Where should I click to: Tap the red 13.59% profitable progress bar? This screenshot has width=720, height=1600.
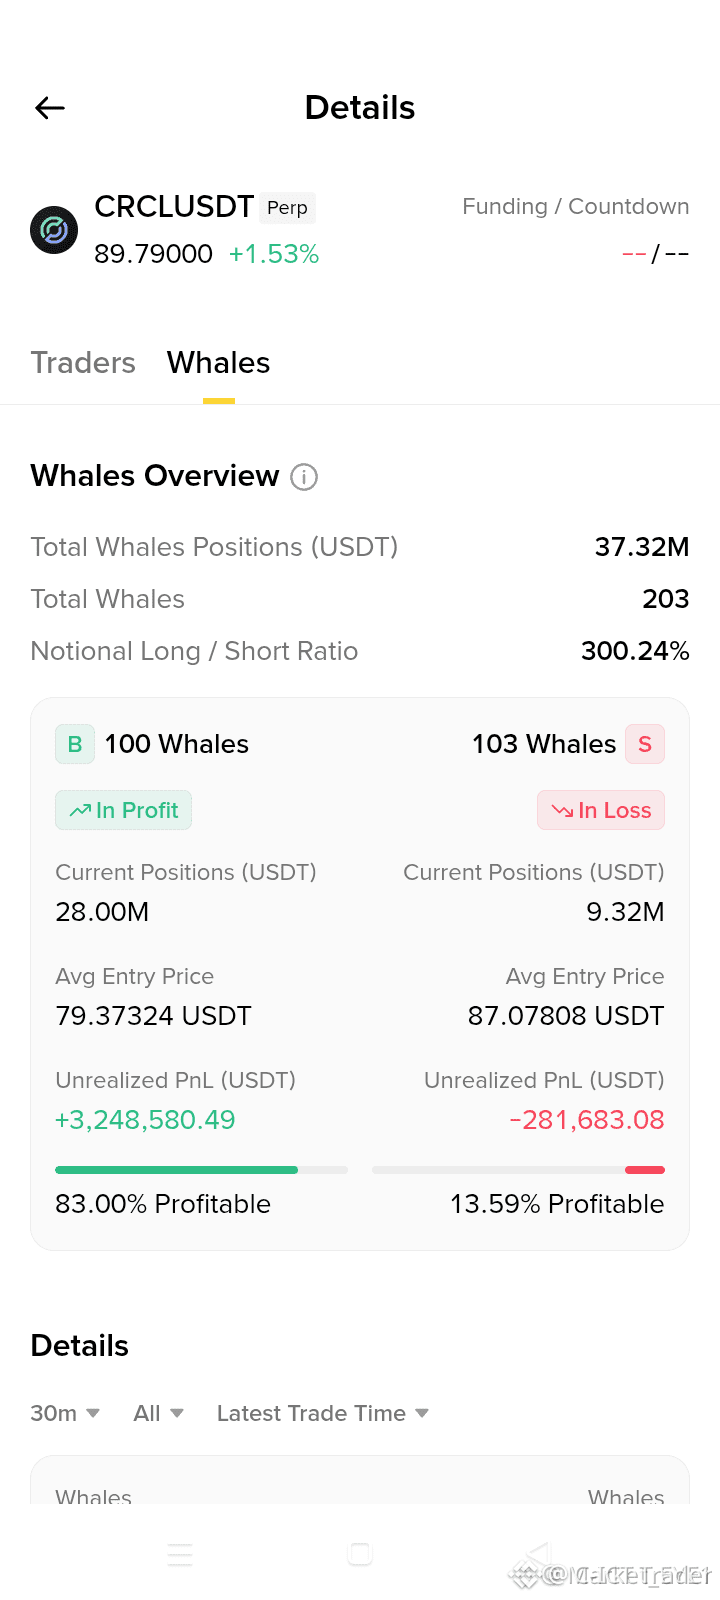pyautogui.click(x=518, y=1170)
